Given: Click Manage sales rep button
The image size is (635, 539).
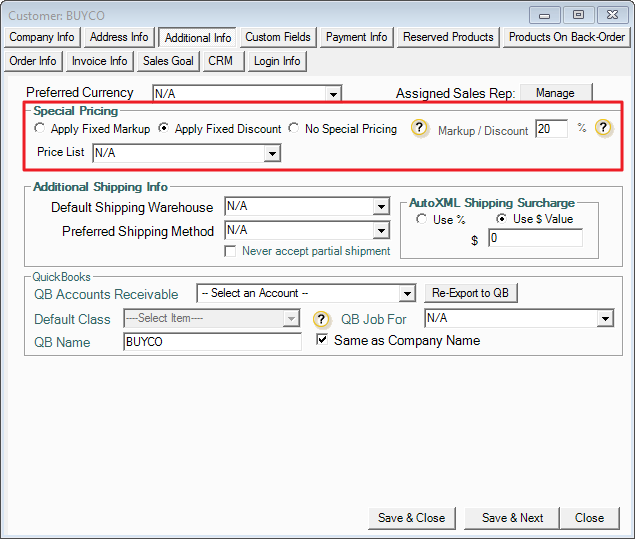Looking at the screenshot, I should [555, 93].
